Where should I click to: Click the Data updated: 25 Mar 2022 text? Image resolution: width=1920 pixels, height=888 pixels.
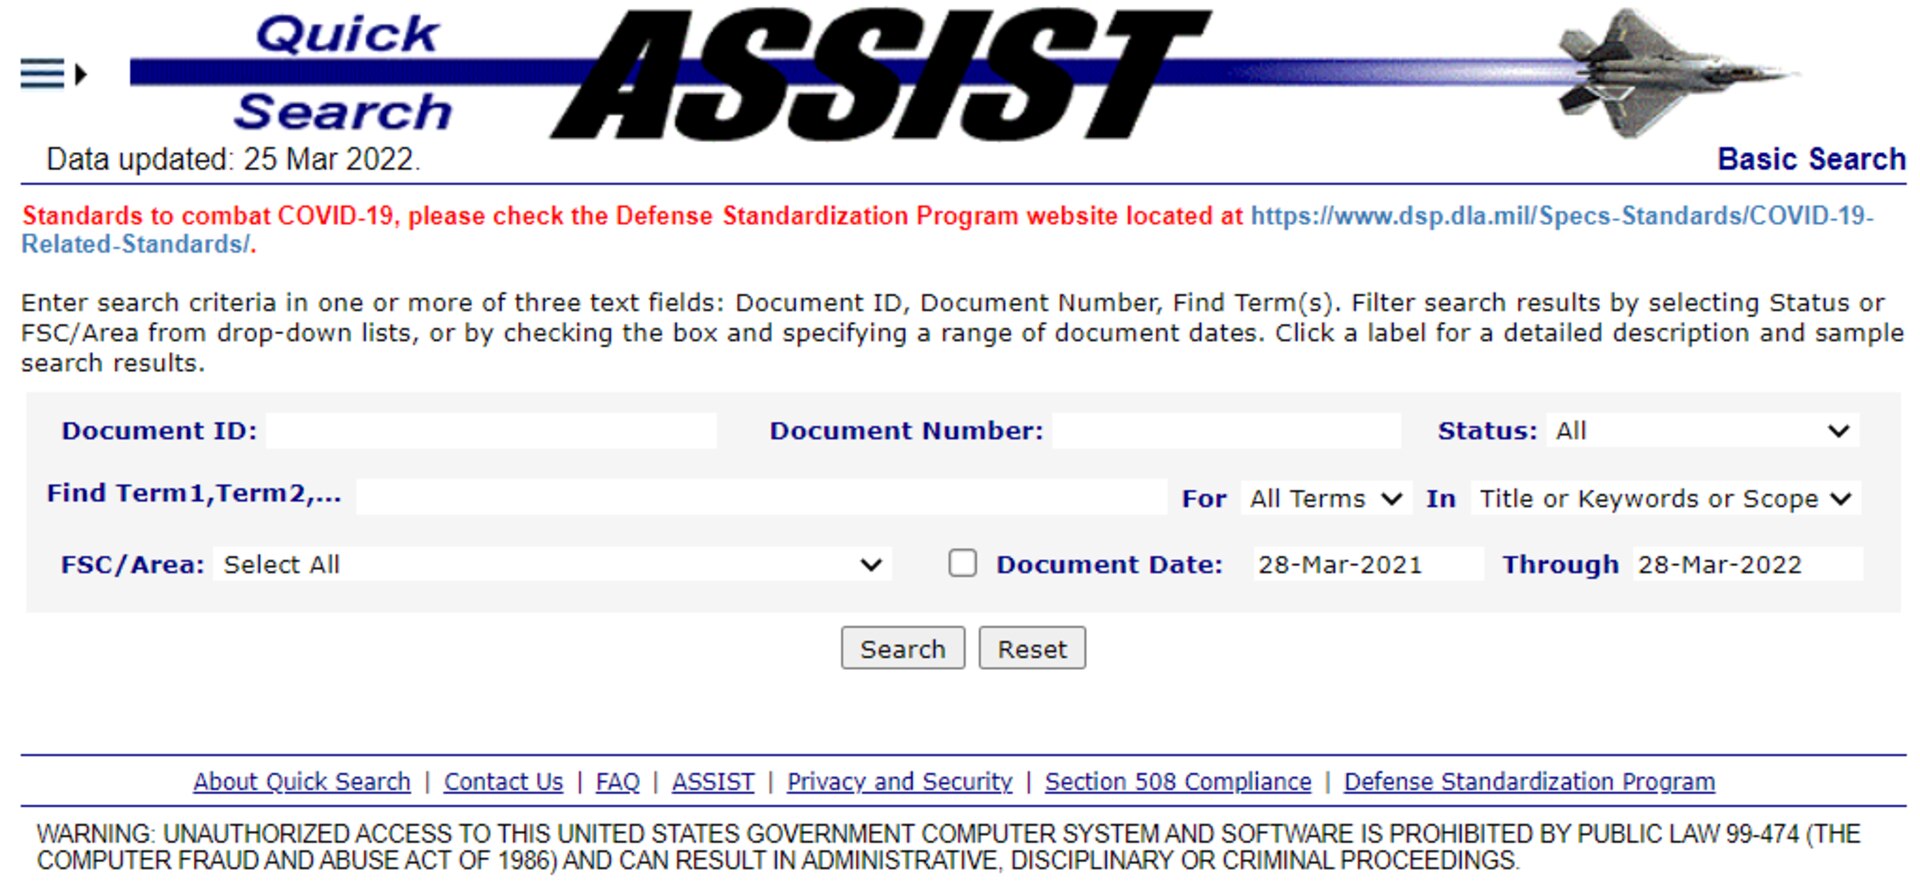pos(233,159)
